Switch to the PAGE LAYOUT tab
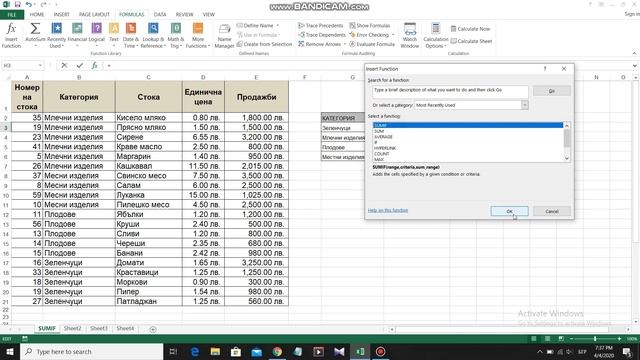Image resolution: width=640 pixels, height=360 pixels. pyautogui.click(x=94, y=15)
